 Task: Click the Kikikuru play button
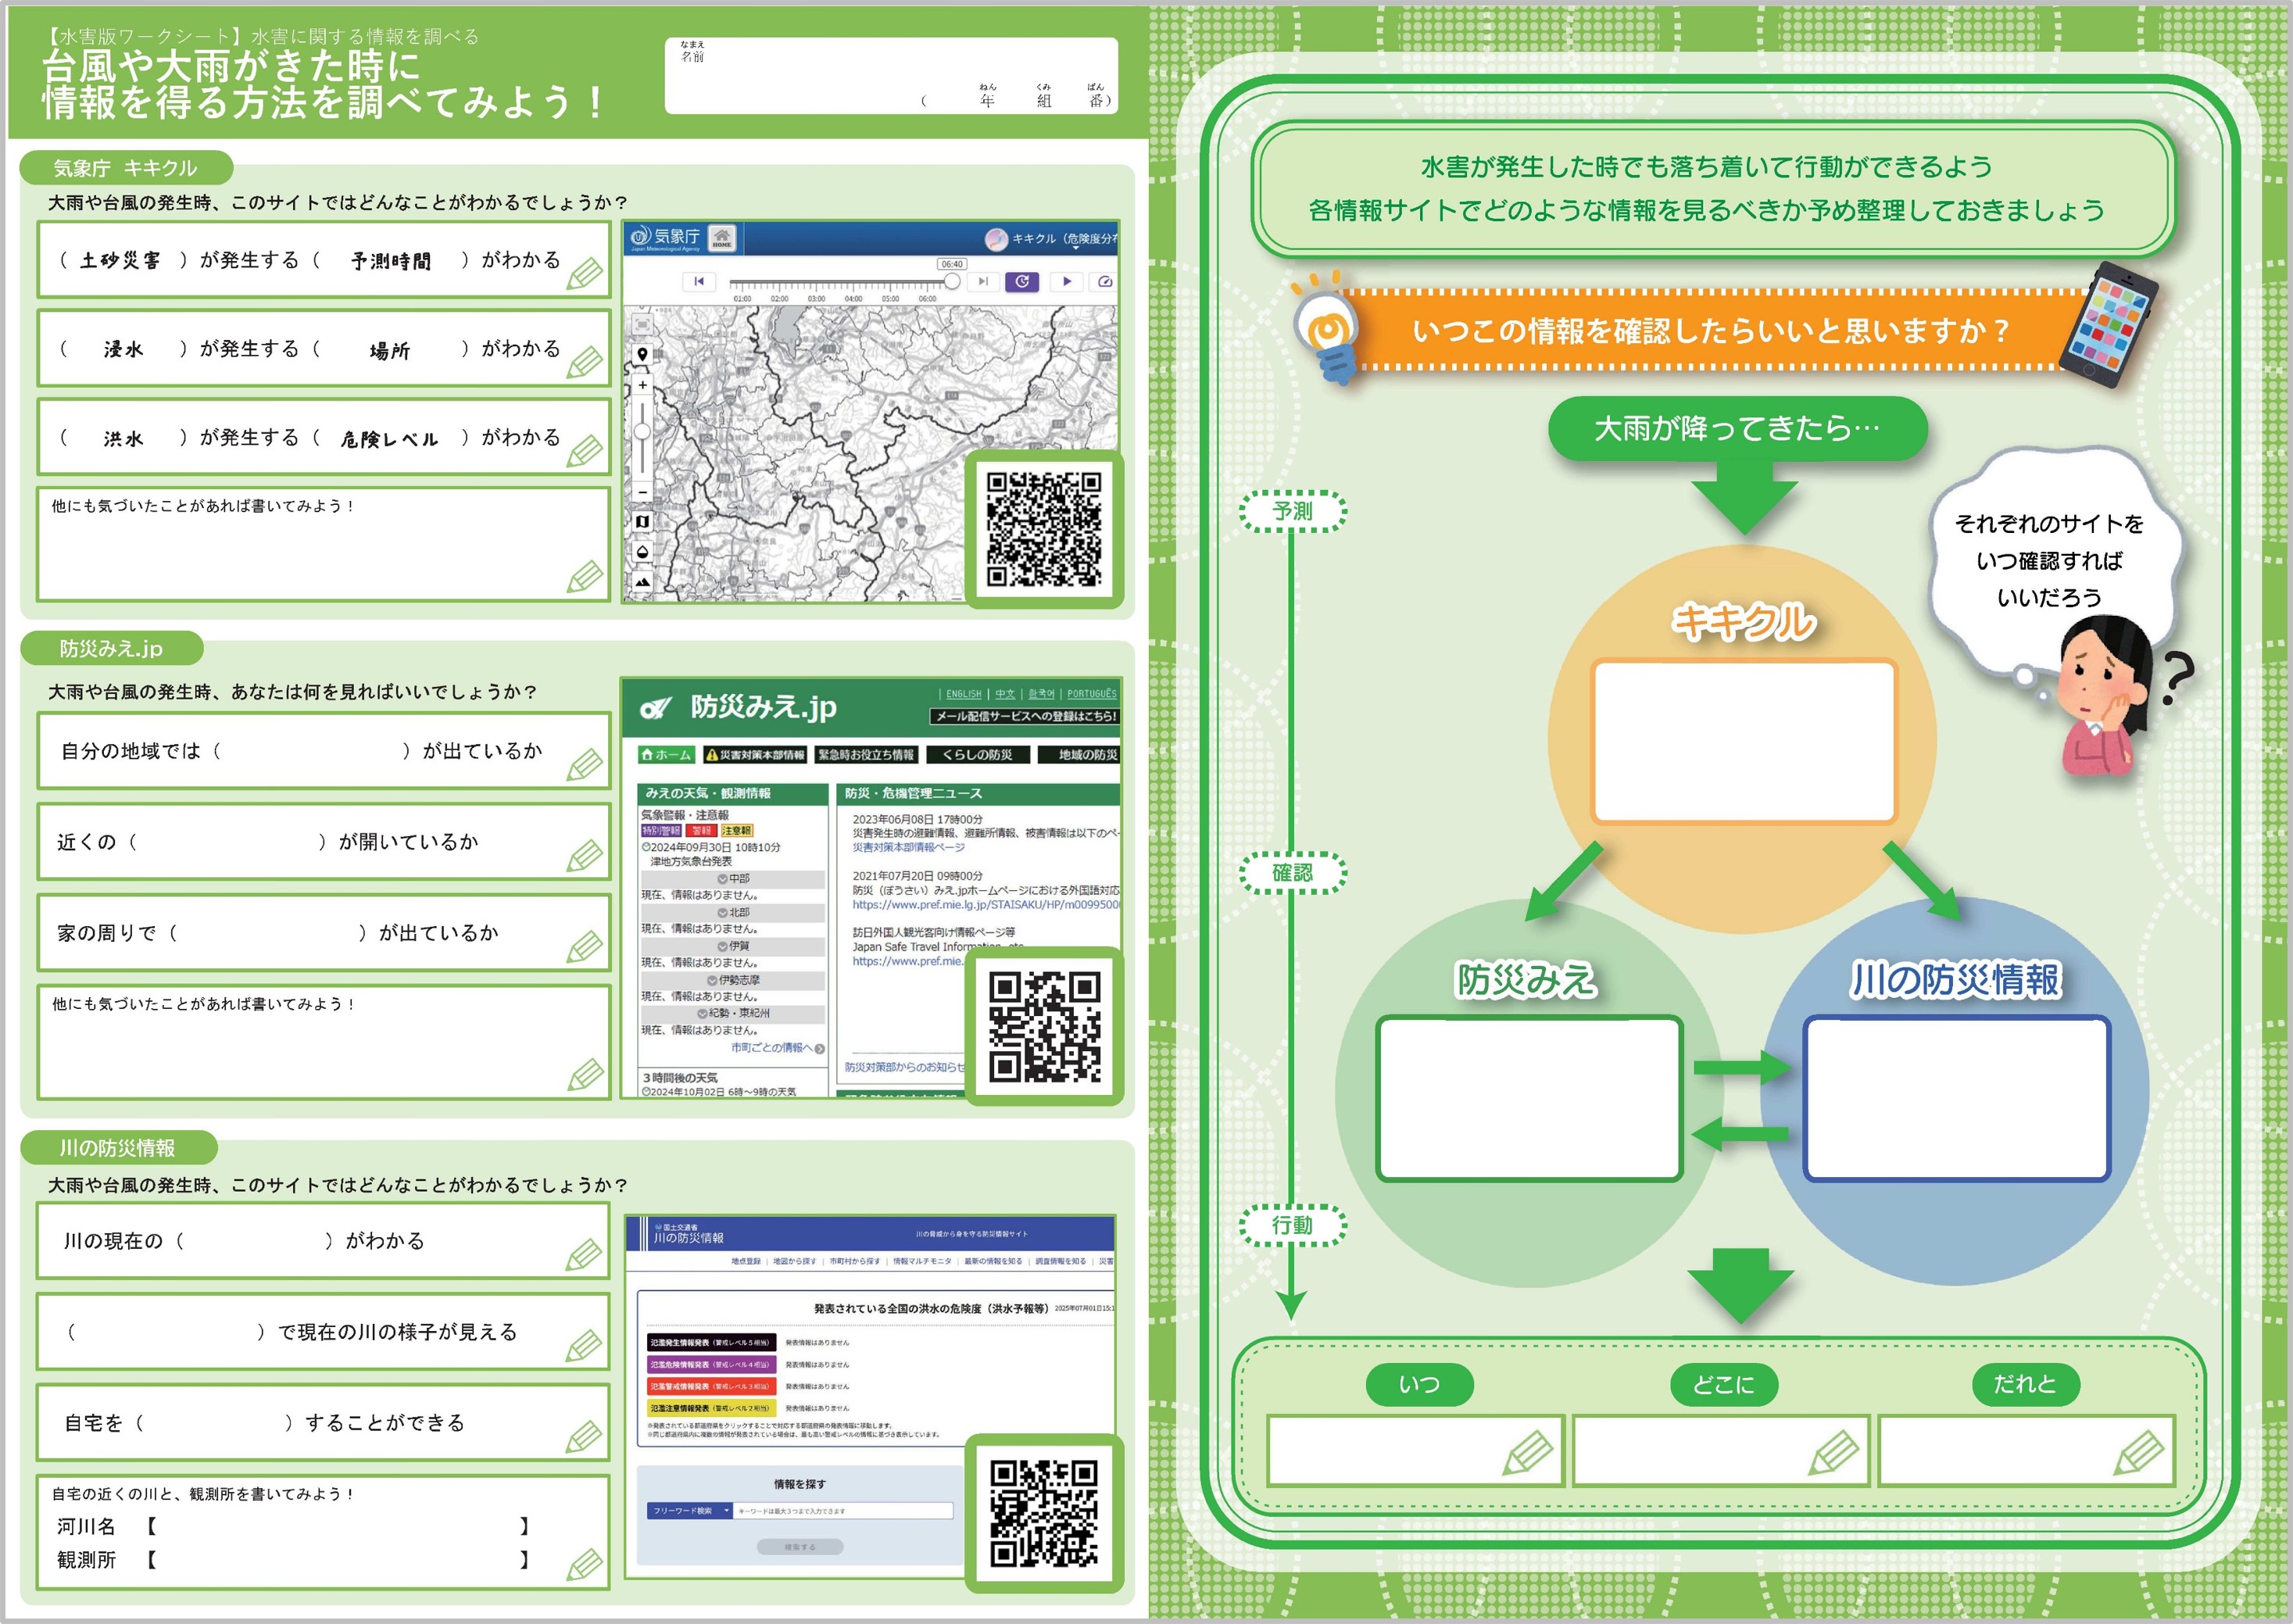click(1066, 282)
